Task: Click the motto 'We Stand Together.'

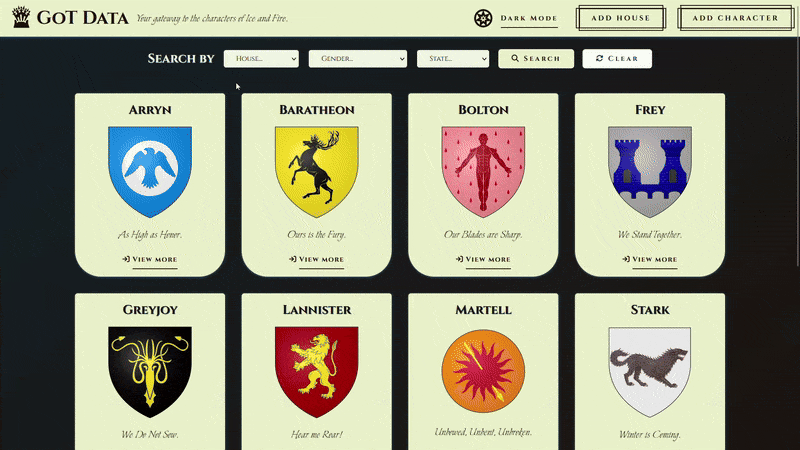Action: pyautogui.click(x=650, y=235)
